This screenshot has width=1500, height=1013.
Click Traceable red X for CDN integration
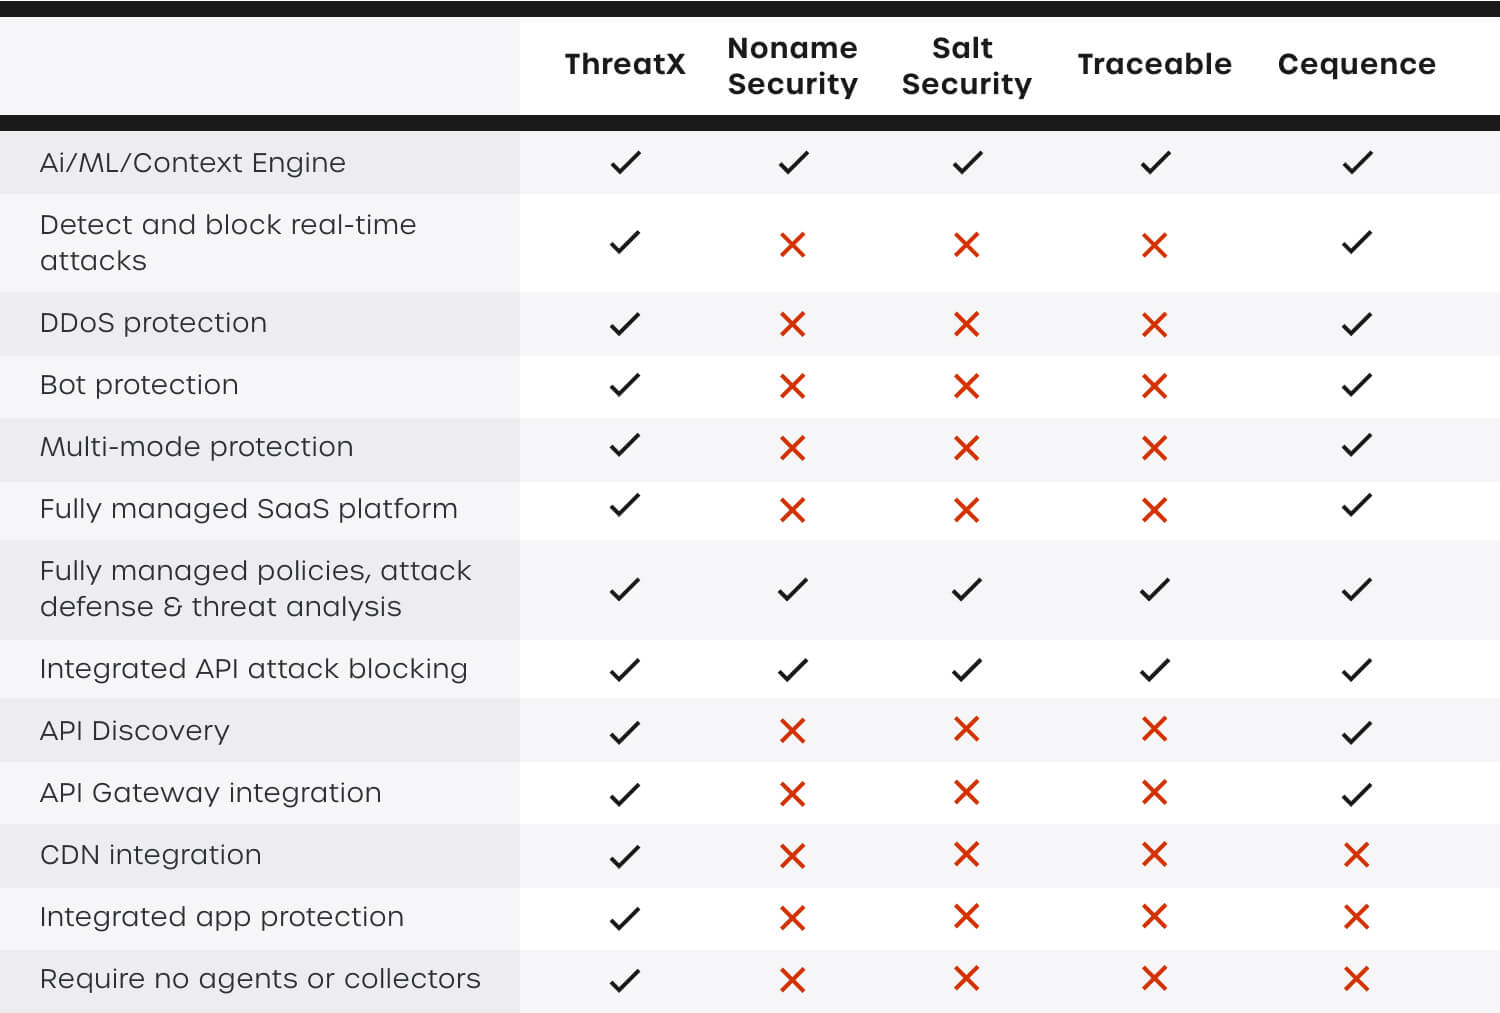1155,854
